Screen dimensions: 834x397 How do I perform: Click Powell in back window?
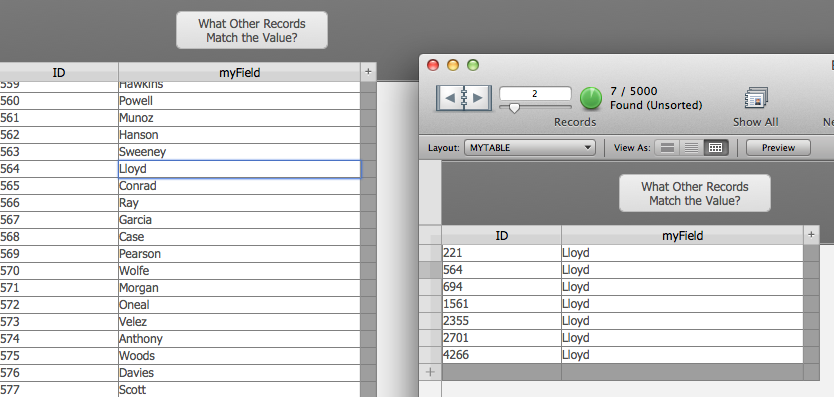click(239, 101)
